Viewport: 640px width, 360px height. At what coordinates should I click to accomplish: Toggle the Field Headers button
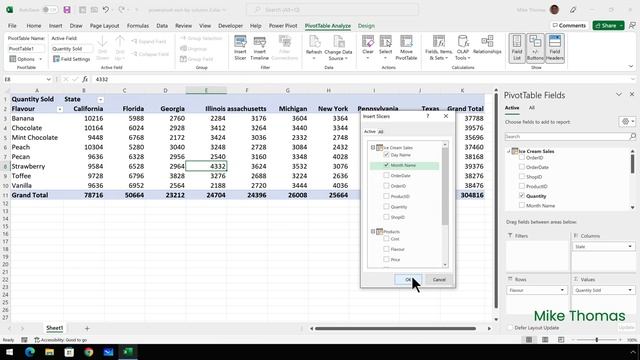(555, 48)
